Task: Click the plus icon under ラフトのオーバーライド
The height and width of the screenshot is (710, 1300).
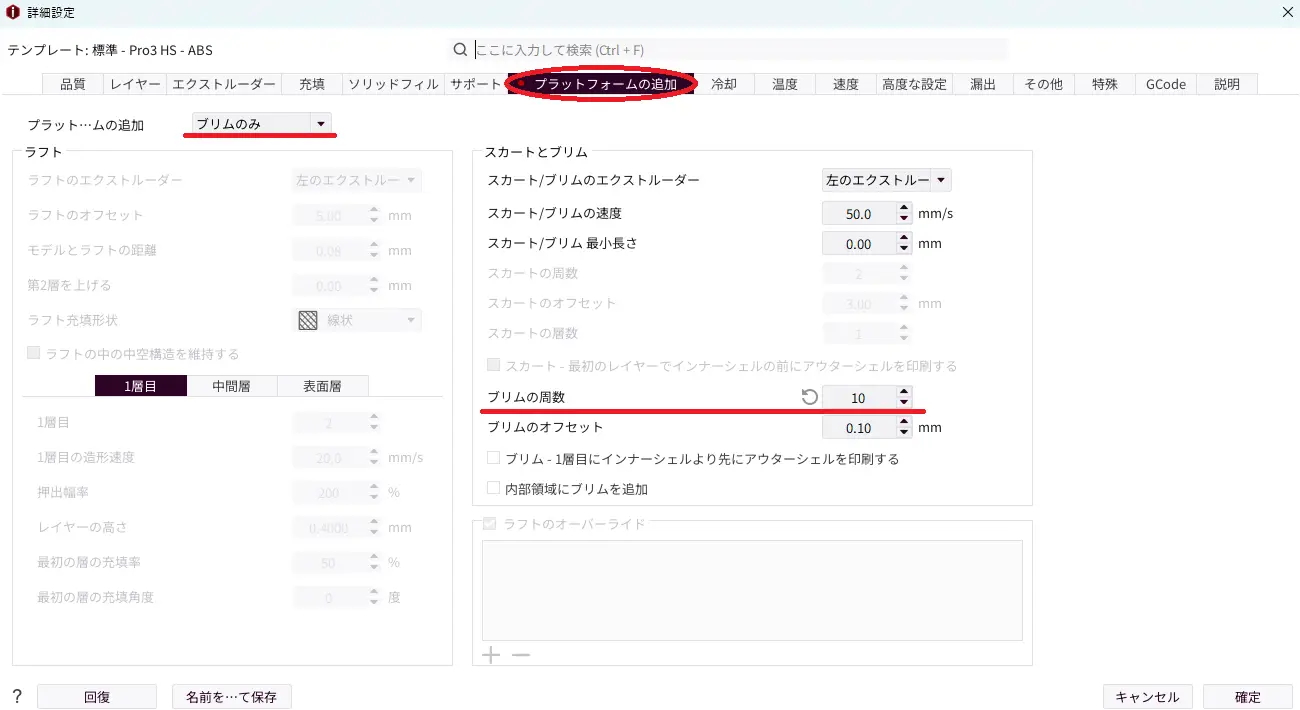Action: (x=491, y=656)
